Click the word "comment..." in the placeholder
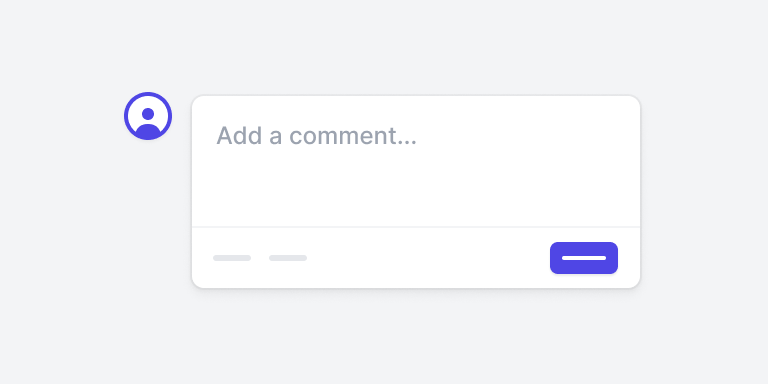 (x=353, y=136)
